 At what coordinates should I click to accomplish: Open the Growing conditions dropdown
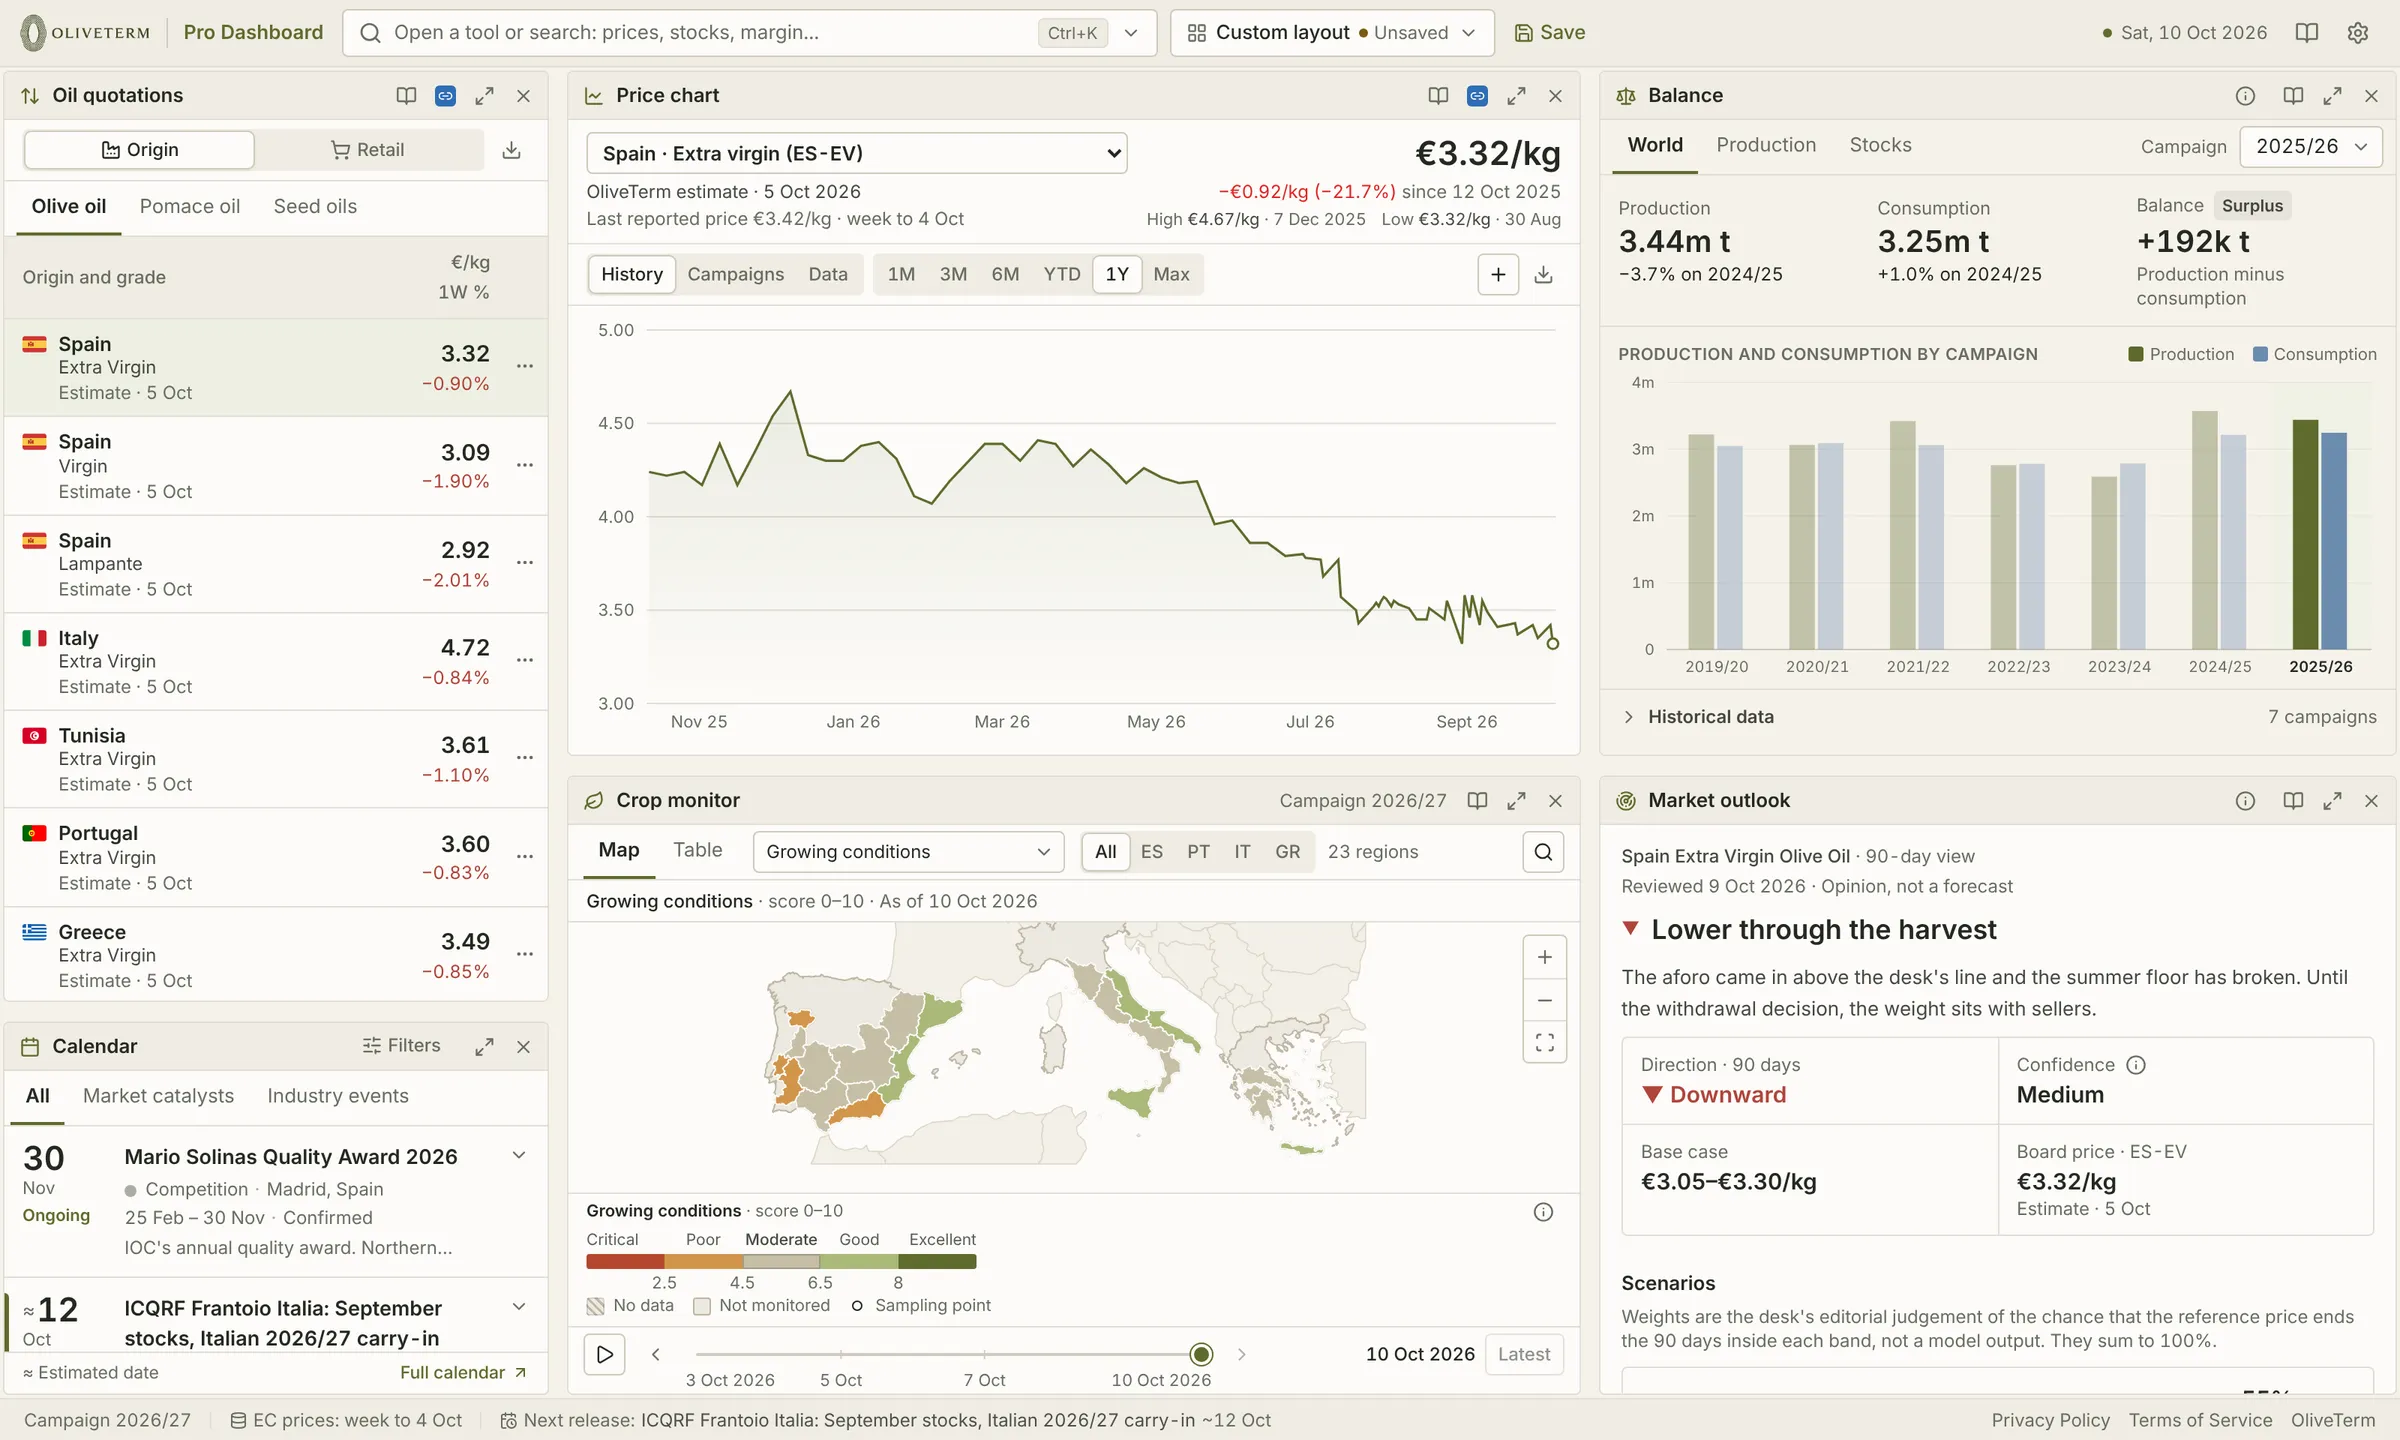pos(907,852)
